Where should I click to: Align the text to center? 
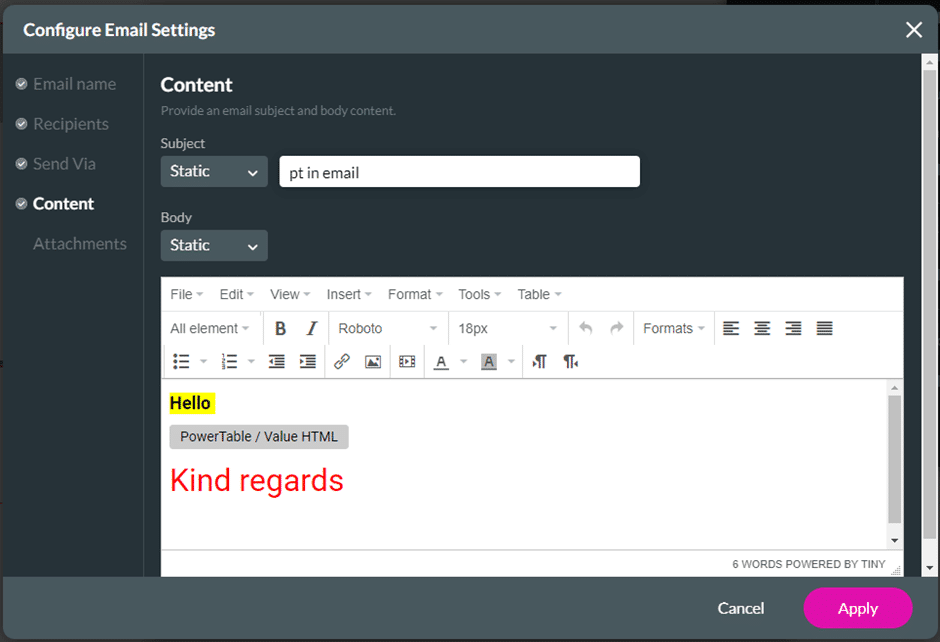762,328
